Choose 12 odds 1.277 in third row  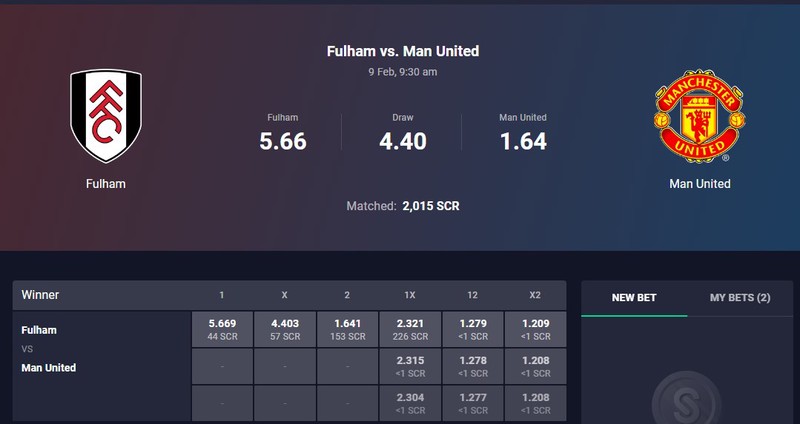coord(473,403)
